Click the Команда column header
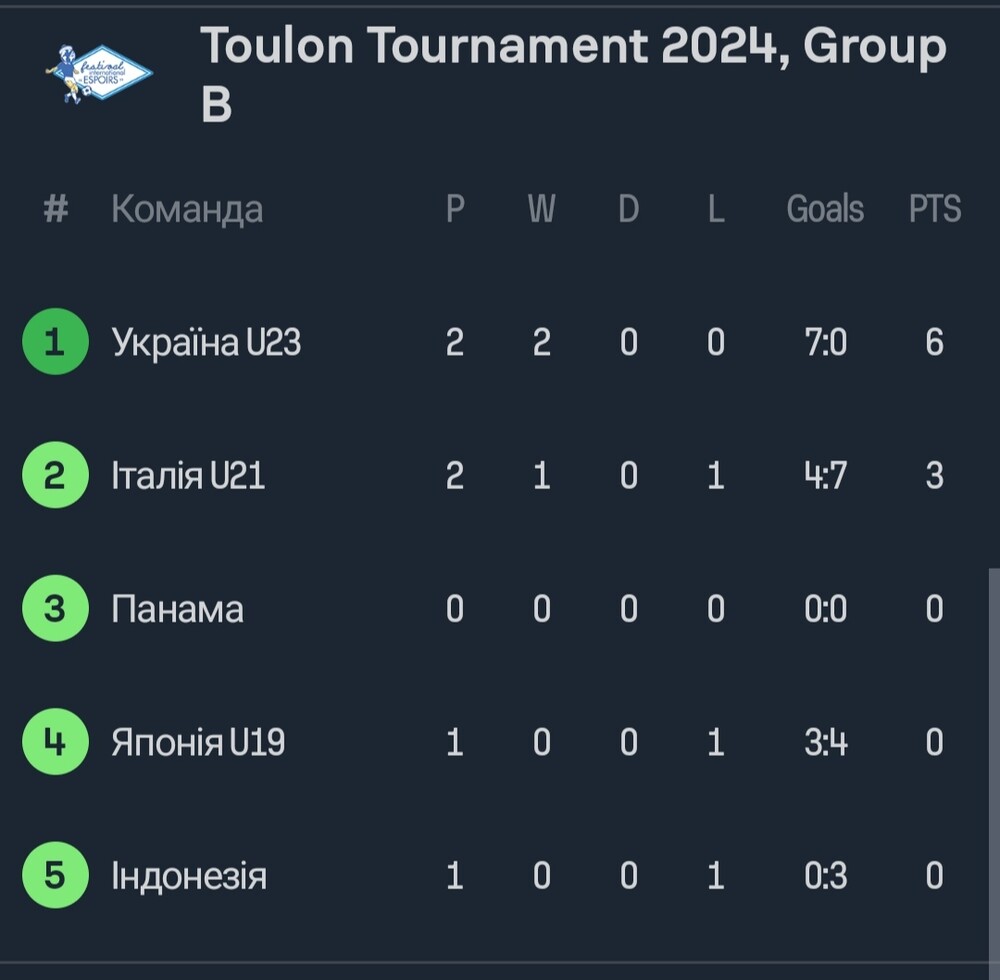The image size is (1000, 980). click(x=187, y=209)
